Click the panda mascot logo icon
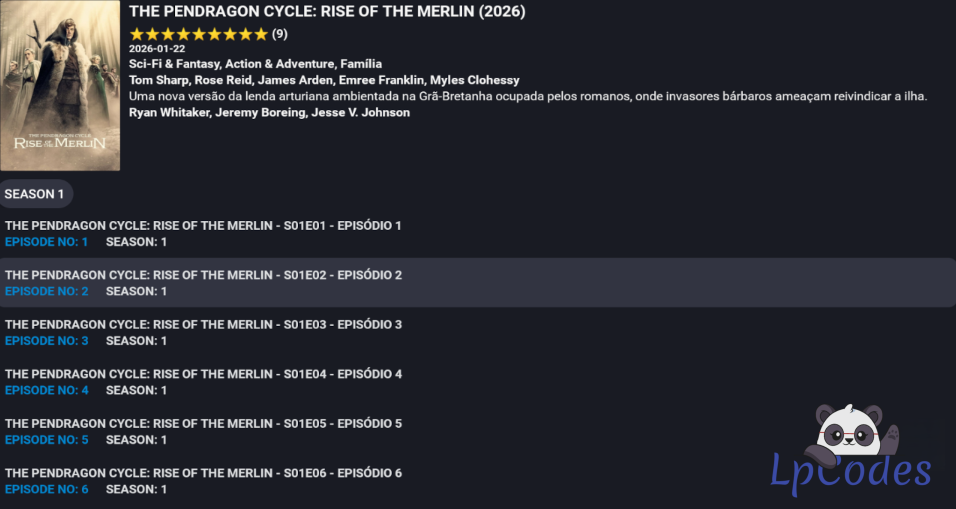The height and width of the screenshot is (509, 956). tap(855, 434)
